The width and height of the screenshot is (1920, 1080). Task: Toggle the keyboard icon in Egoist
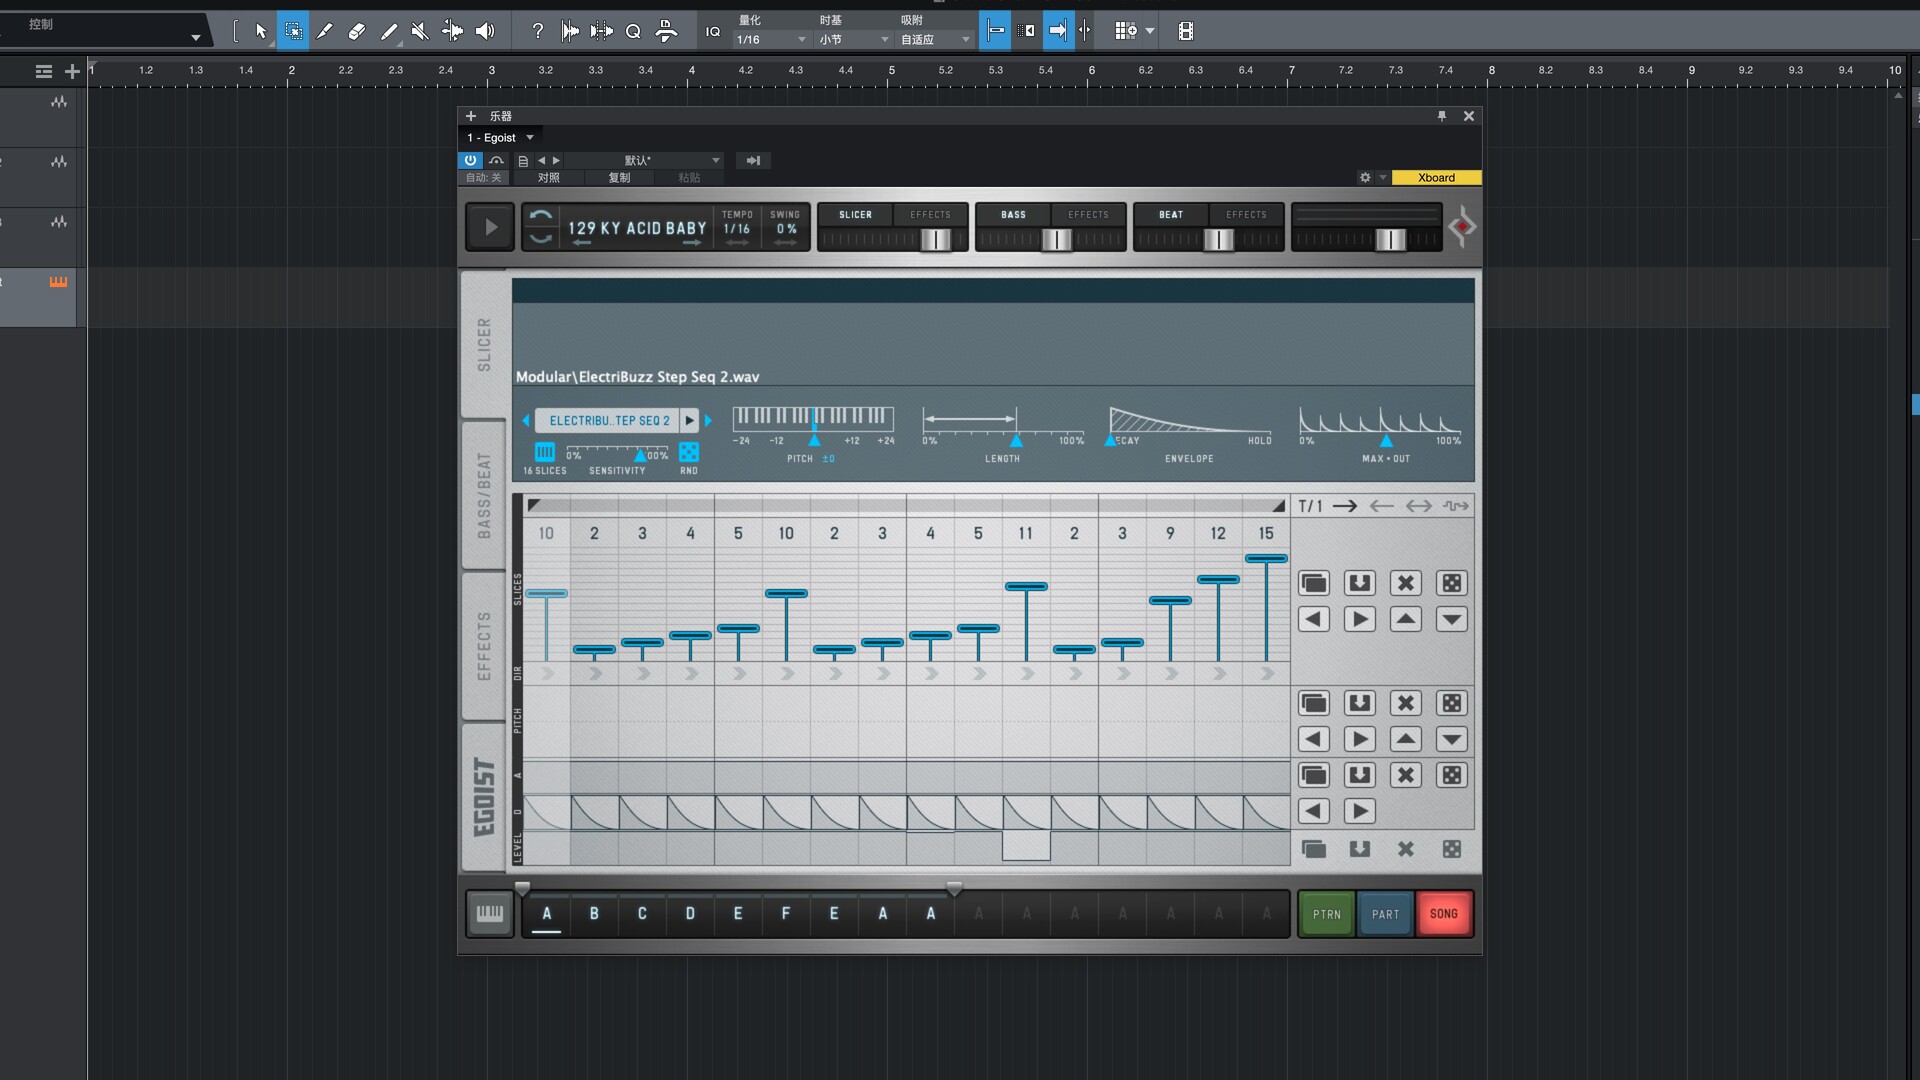[x=490, y=914]
